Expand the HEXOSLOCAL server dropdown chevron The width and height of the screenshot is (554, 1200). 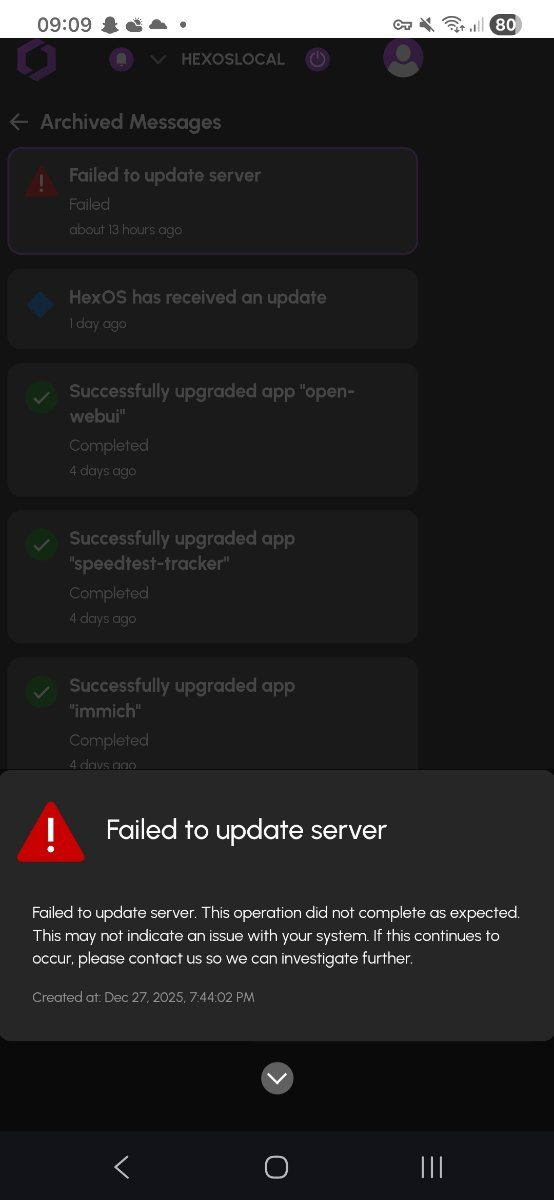pyautogui.click(x=158, y=60)
